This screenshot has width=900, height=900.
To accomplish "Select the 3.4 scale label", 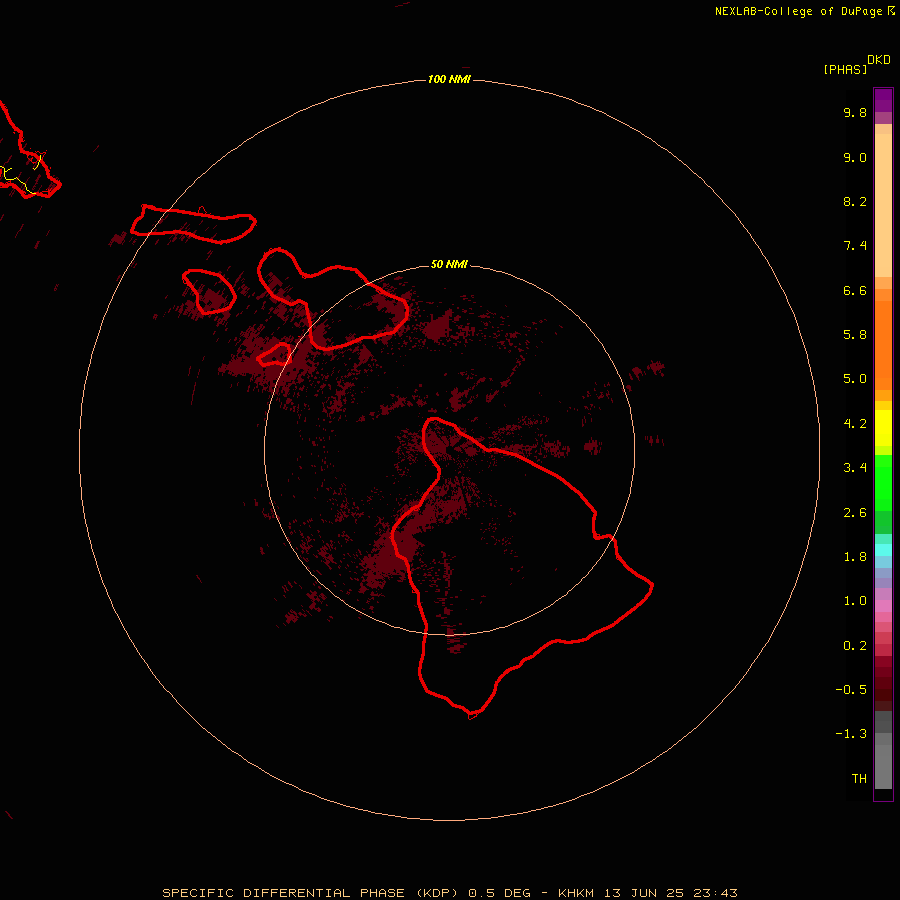I will (x=855, y=468).
